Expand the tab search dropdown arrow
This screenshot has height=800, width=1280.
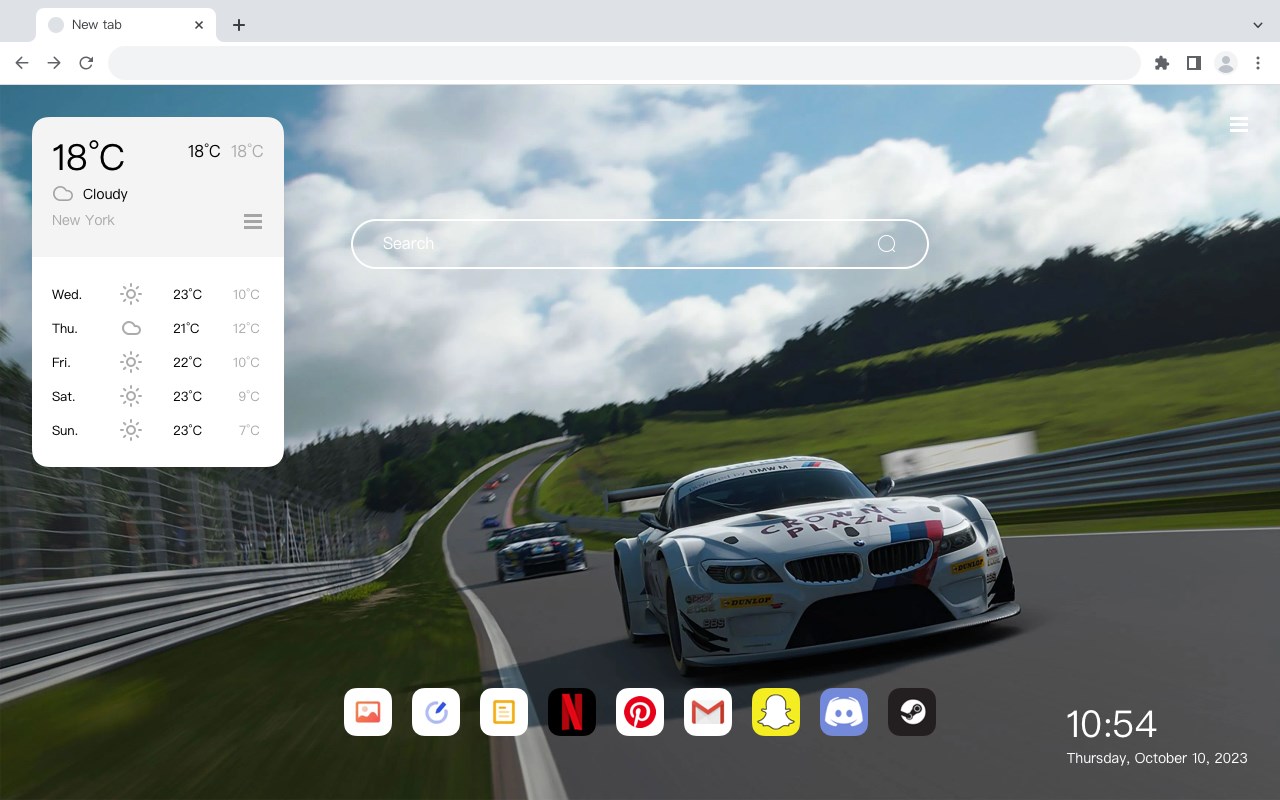(1258, 25)
